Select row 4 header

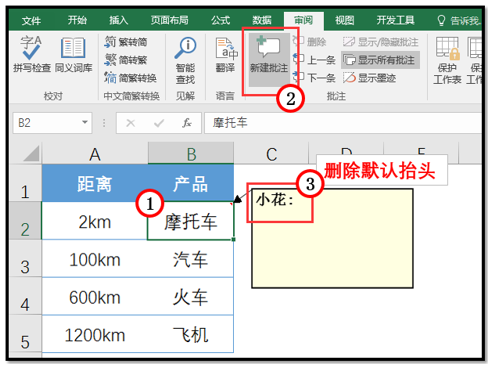coord(25,296)
